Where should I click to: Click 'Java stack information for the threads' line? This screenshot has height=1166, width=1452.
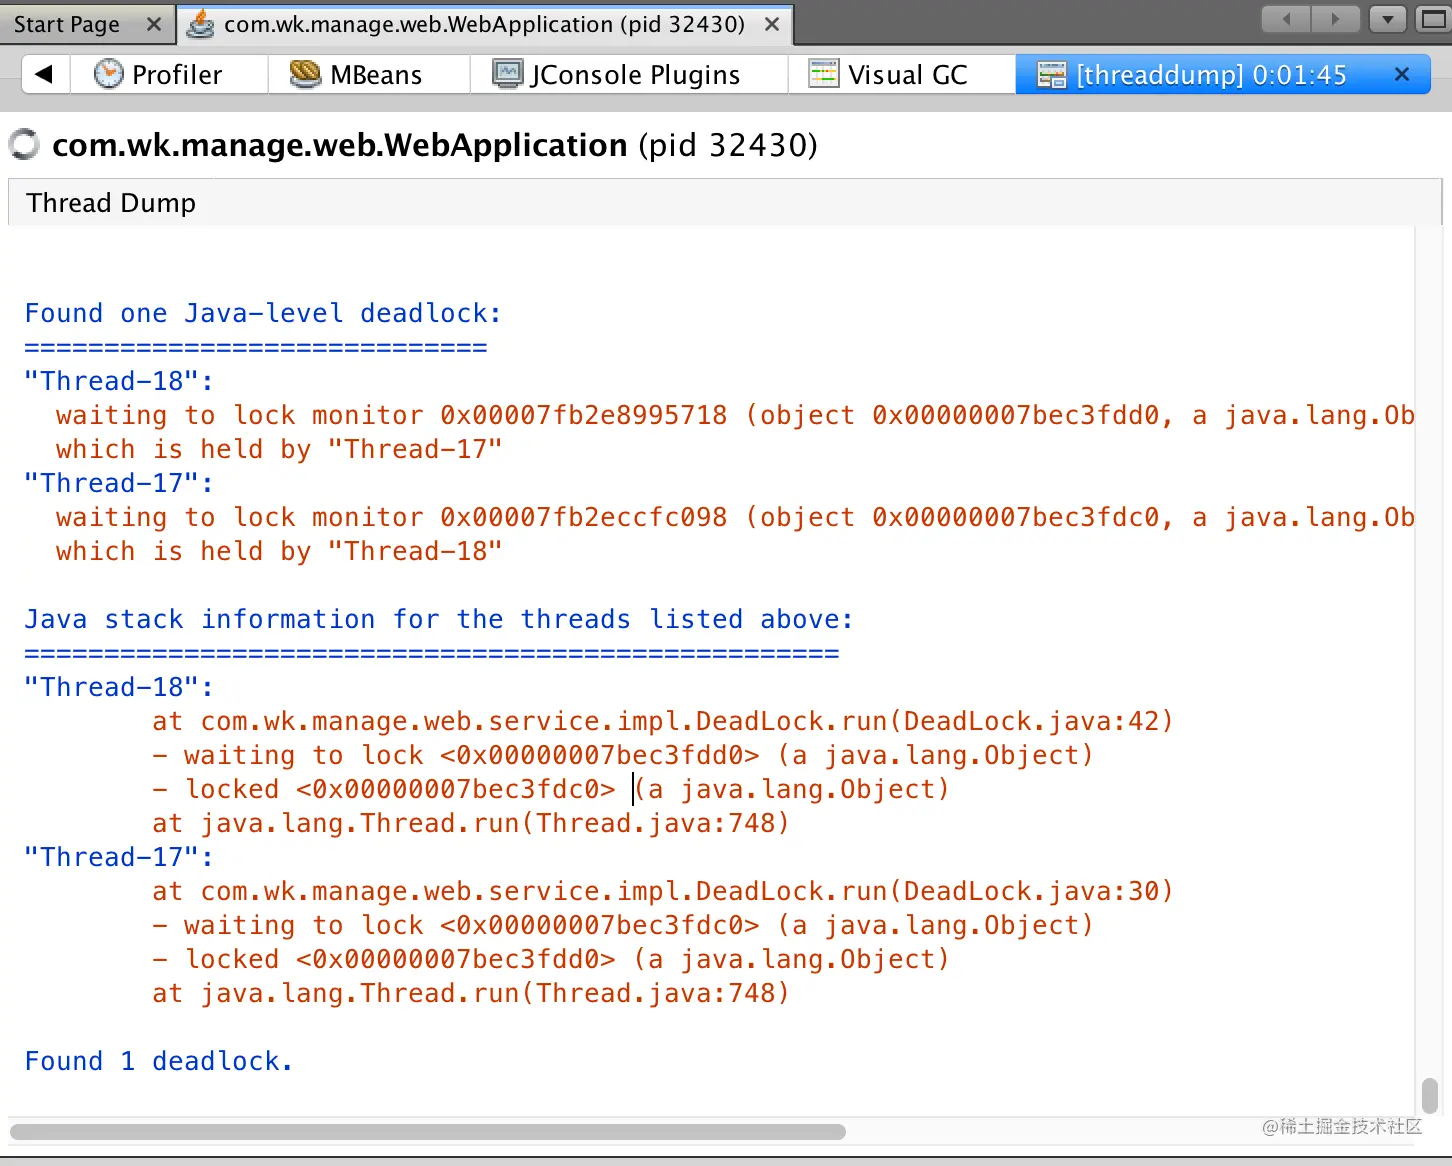coord(439,619)
